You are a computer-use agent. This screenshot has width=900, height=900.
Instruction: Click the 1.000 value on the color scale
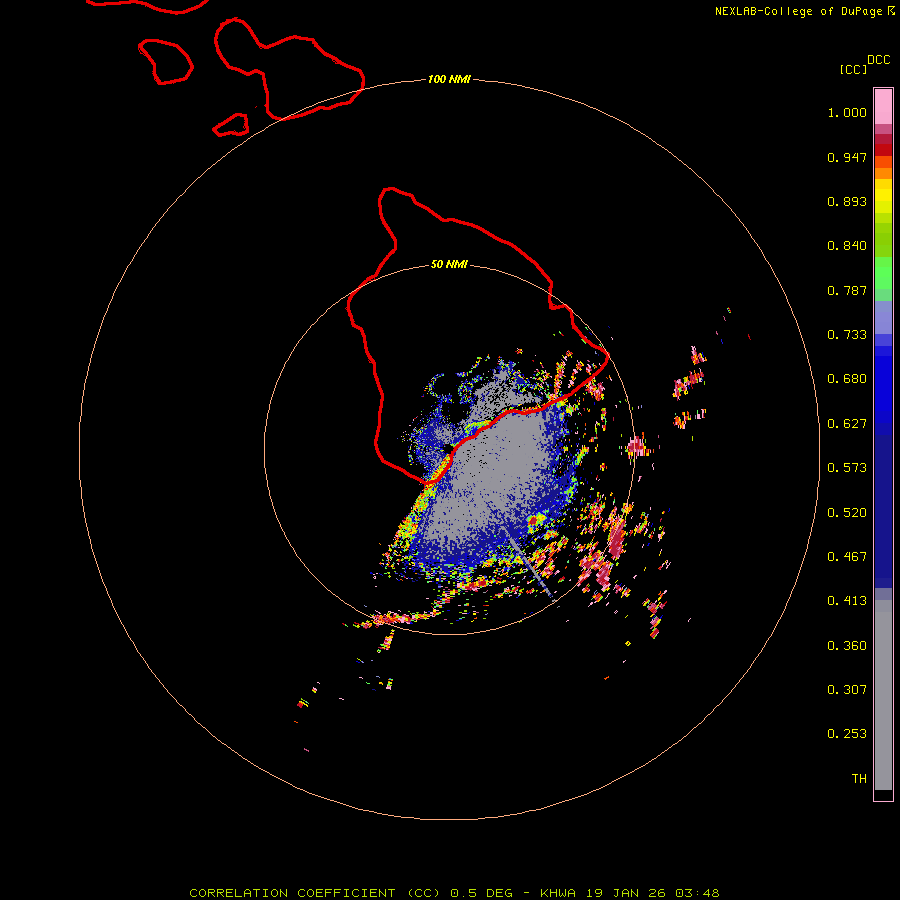click(x=847, y=112)
